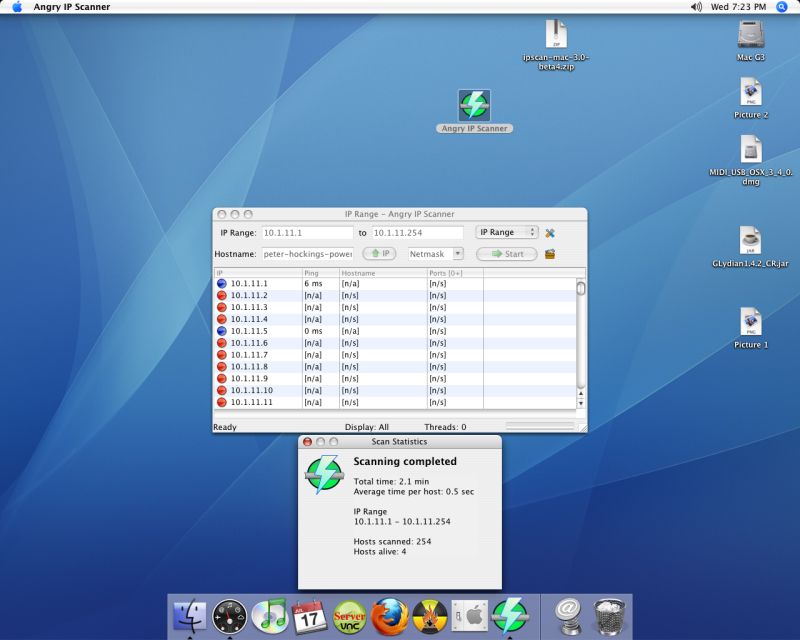800x640 pixels.
Task: Open the Trash in the Dock
Action: coord(609,617)
